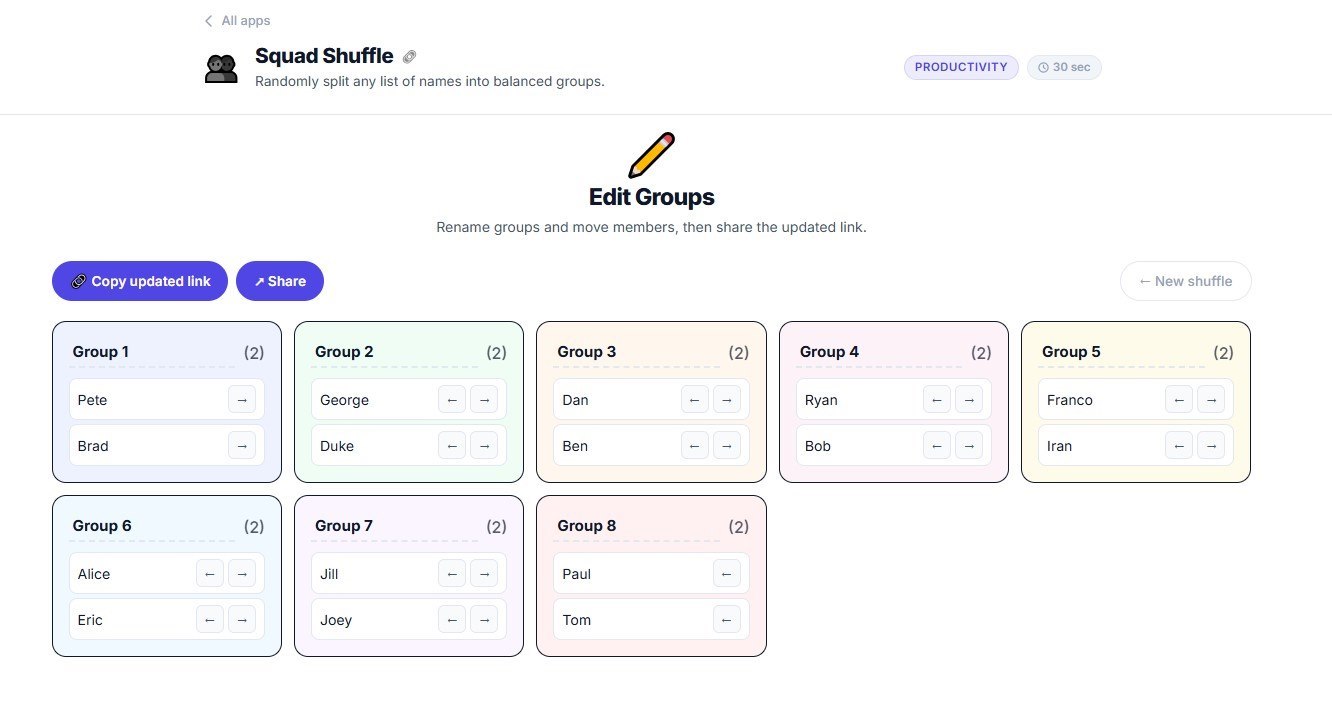1332x710 pixels.
Task: Move Pete to the next group
Action: [241, 400]
